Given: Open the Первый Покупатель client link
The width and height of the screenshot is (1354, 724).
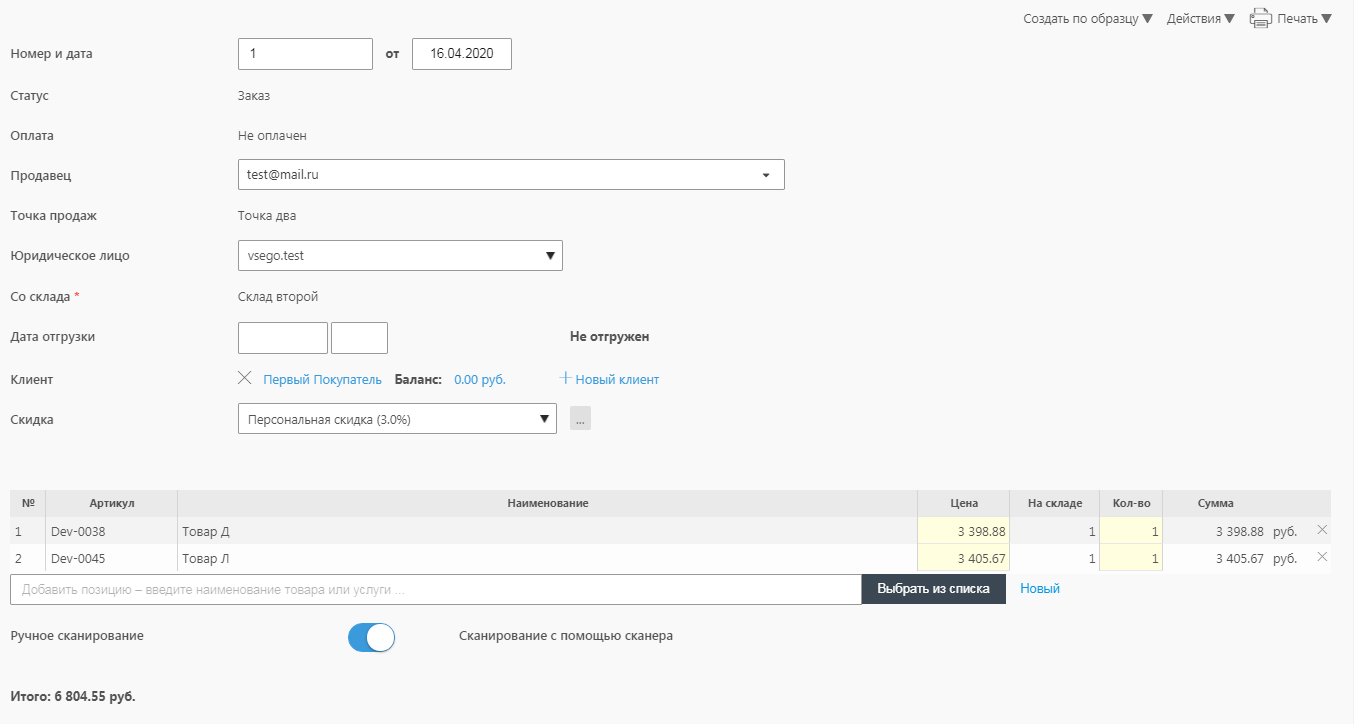Looking at the screenshot, I should click(322, 380).
